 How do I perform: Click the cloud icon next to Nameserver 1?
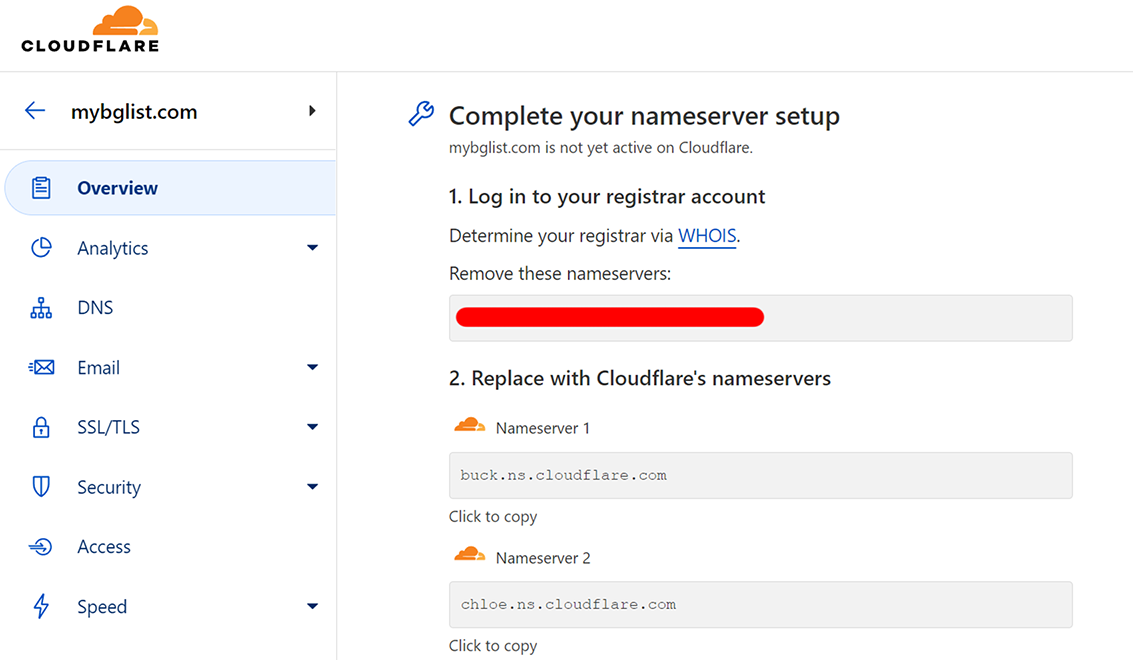pos(470,425)
